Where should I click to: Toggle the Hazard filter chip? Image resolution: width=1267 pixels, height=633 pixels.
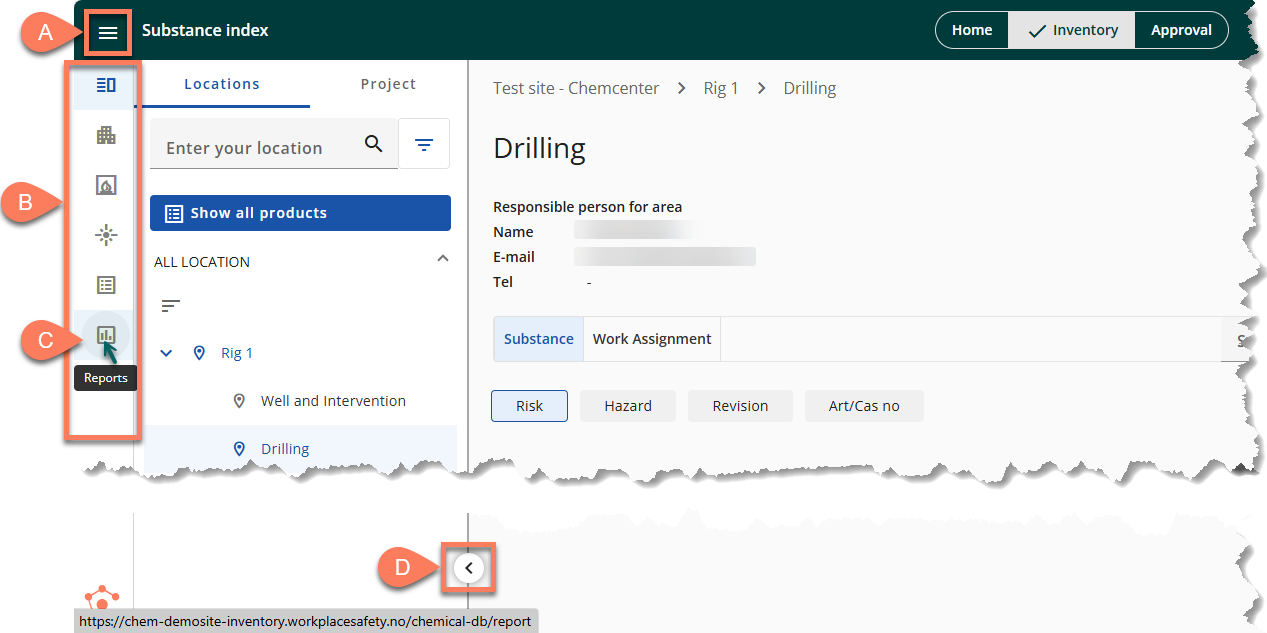tap(628, 406)
